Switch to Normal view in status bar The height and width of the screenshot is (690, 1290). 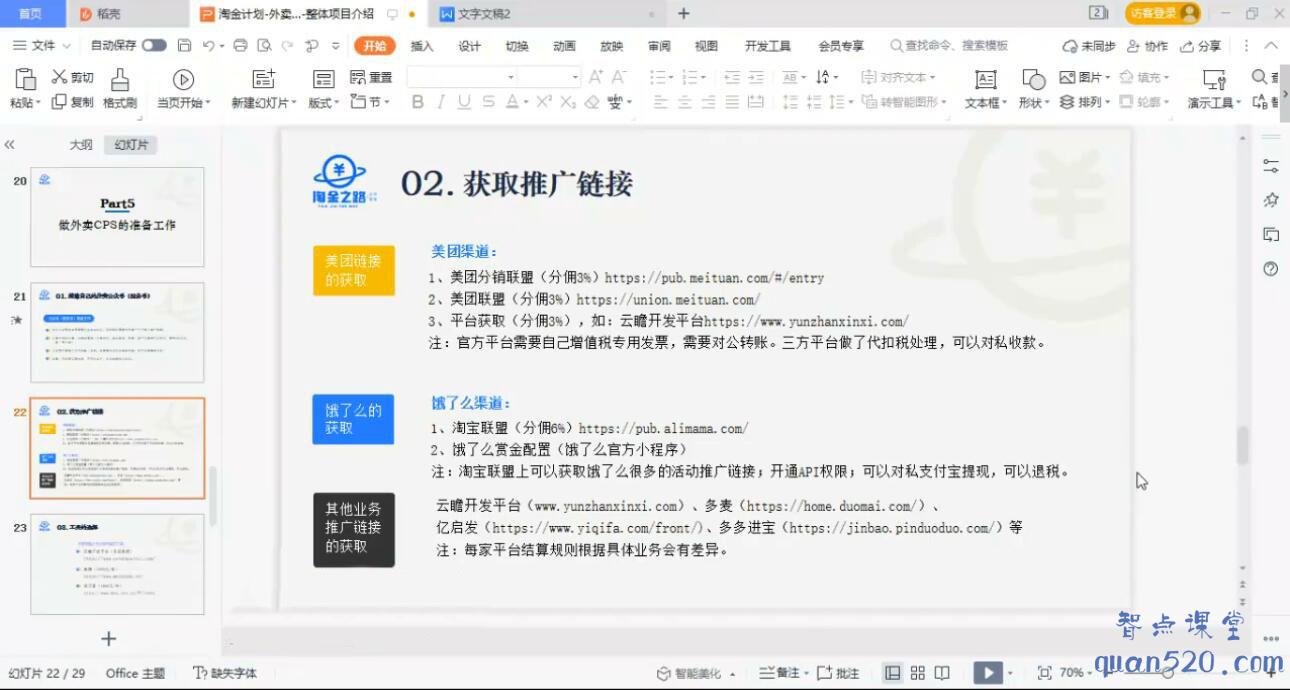892,673
